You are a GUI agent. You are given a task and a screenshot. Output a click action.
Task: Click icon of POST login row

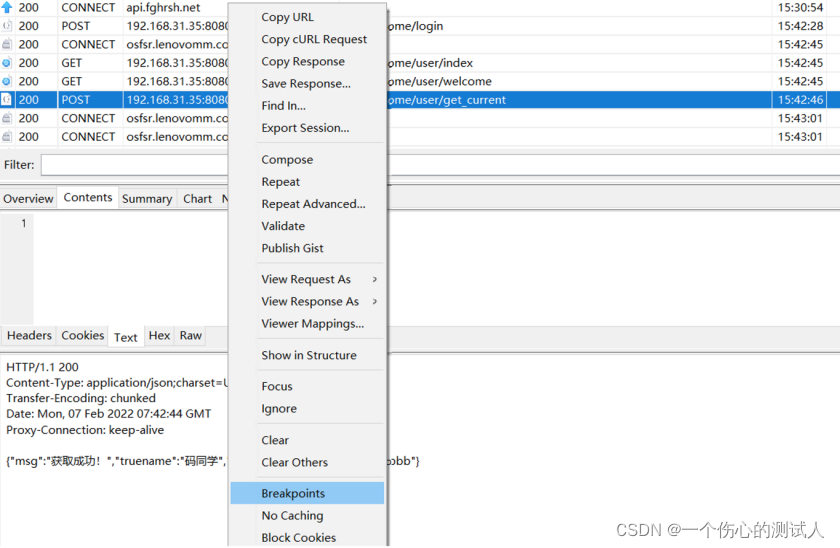[6, 26]
